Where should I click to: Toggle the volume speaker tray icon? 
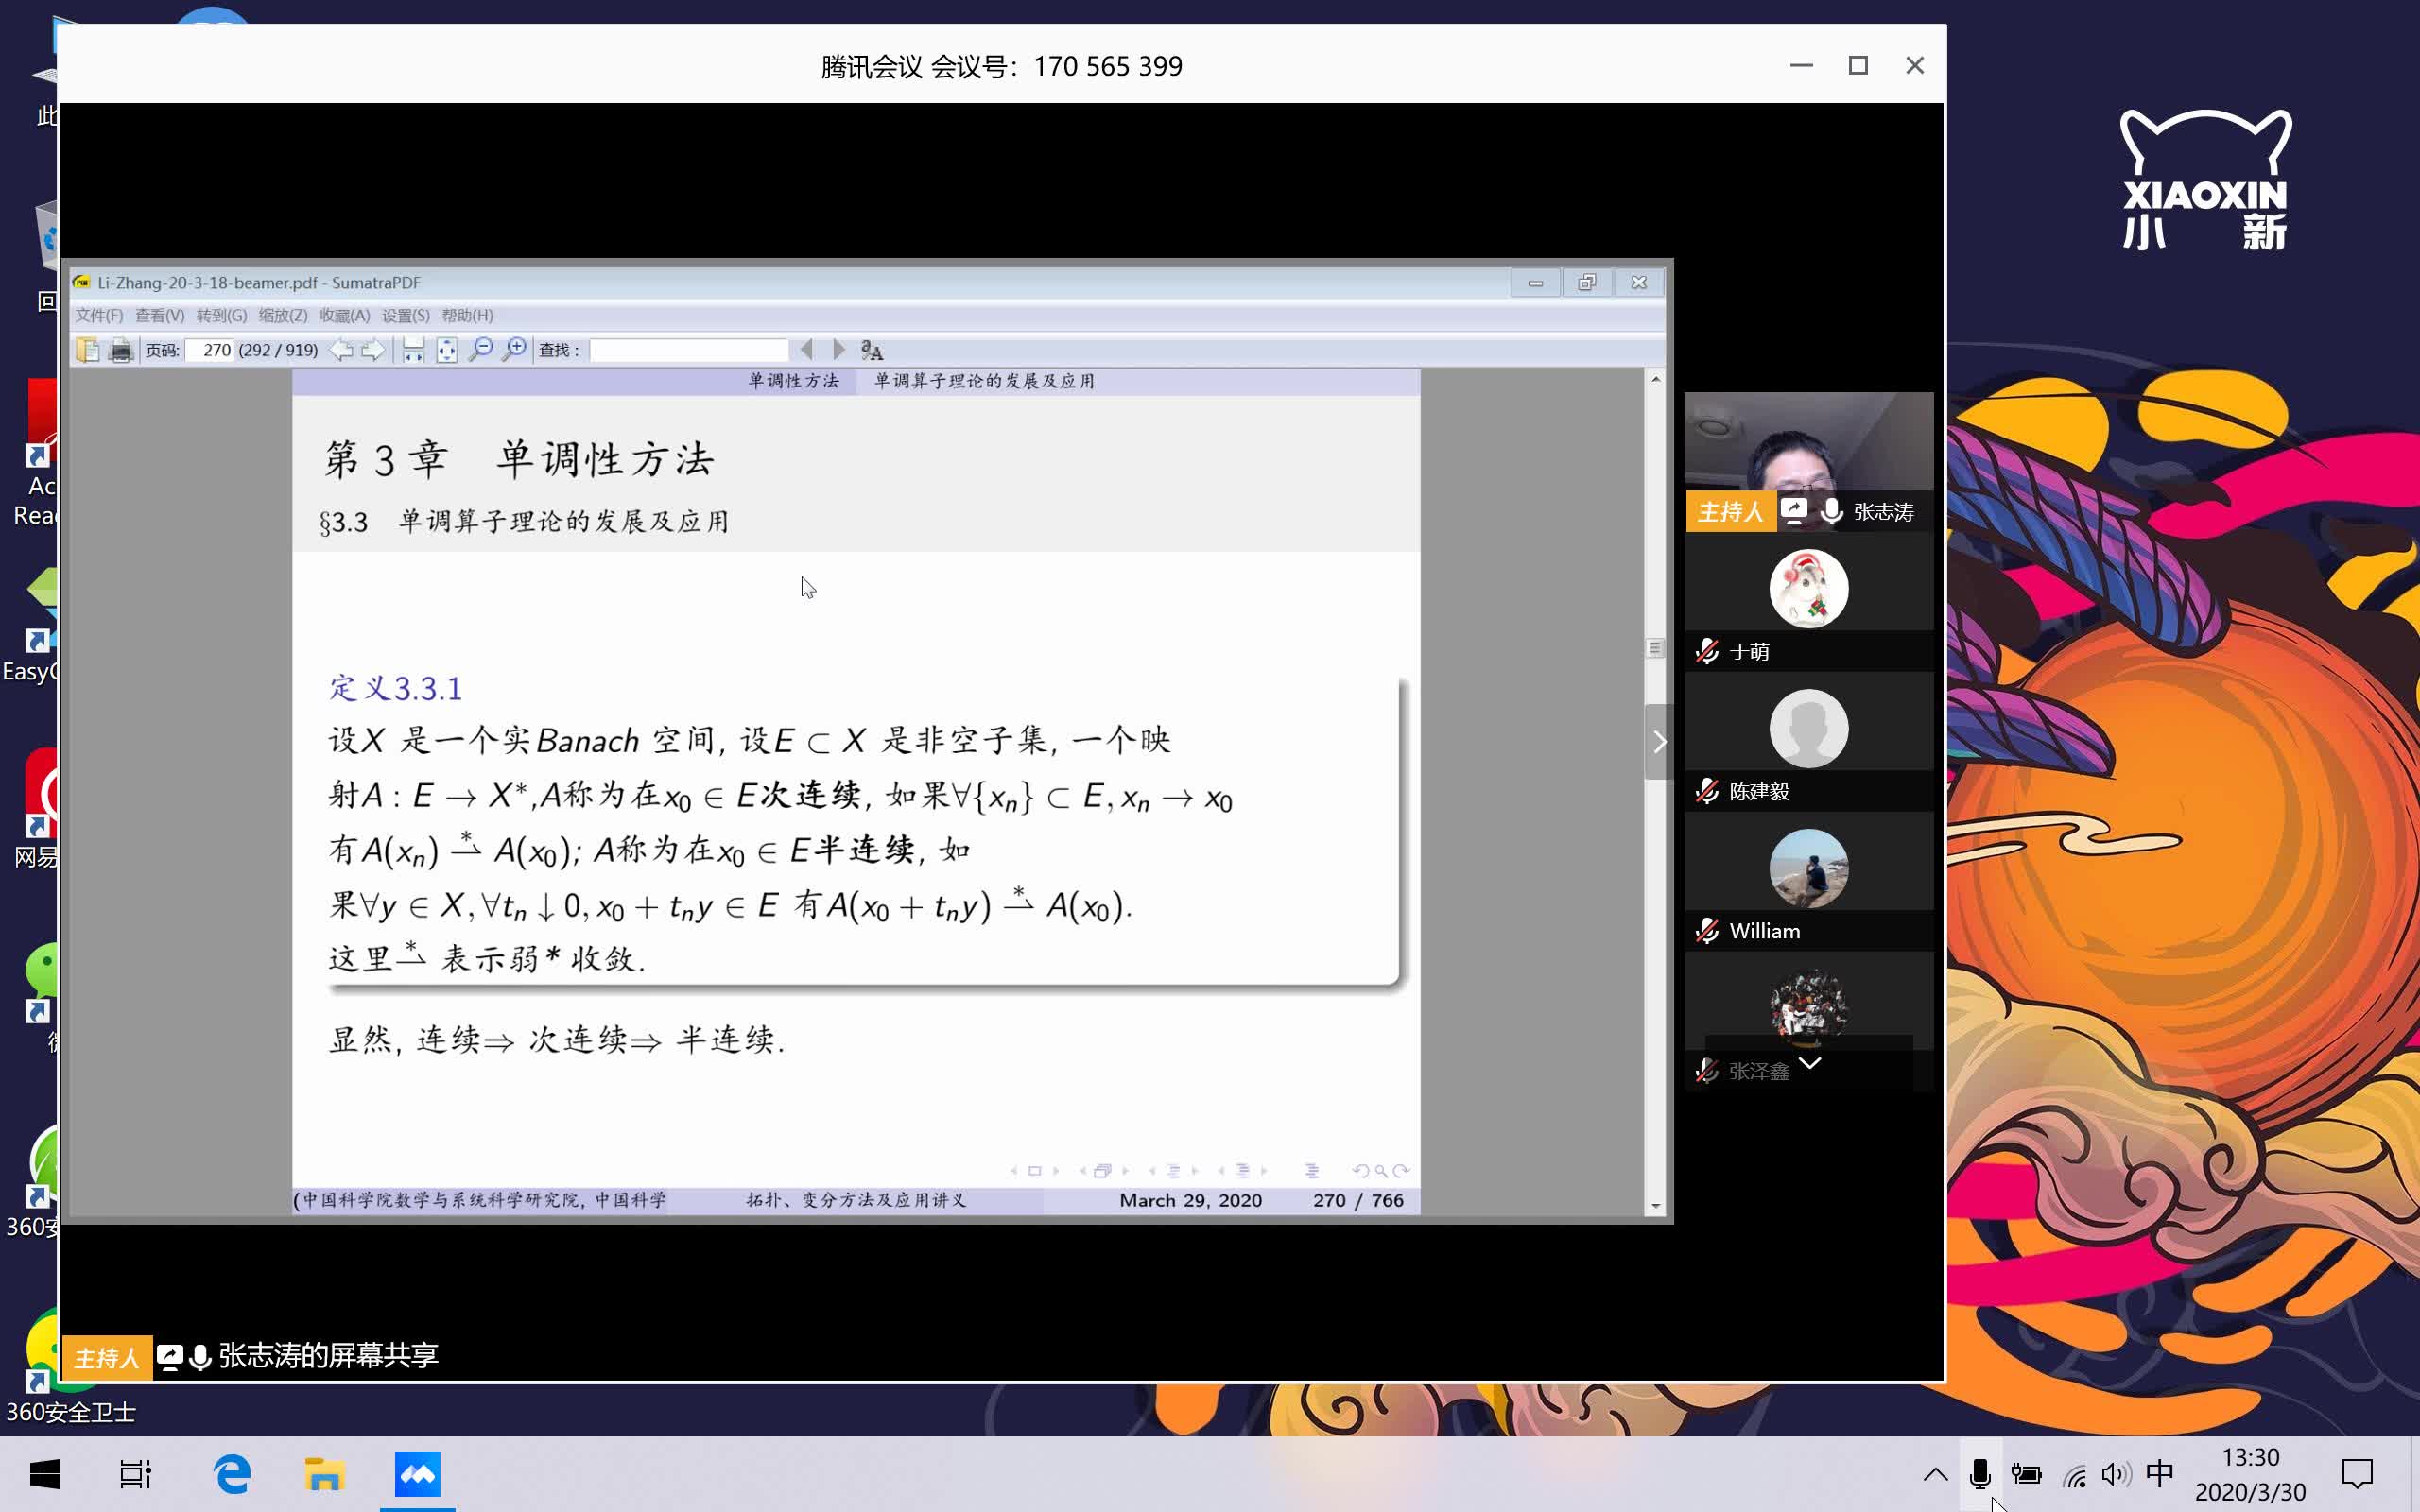[2115, 1474]
